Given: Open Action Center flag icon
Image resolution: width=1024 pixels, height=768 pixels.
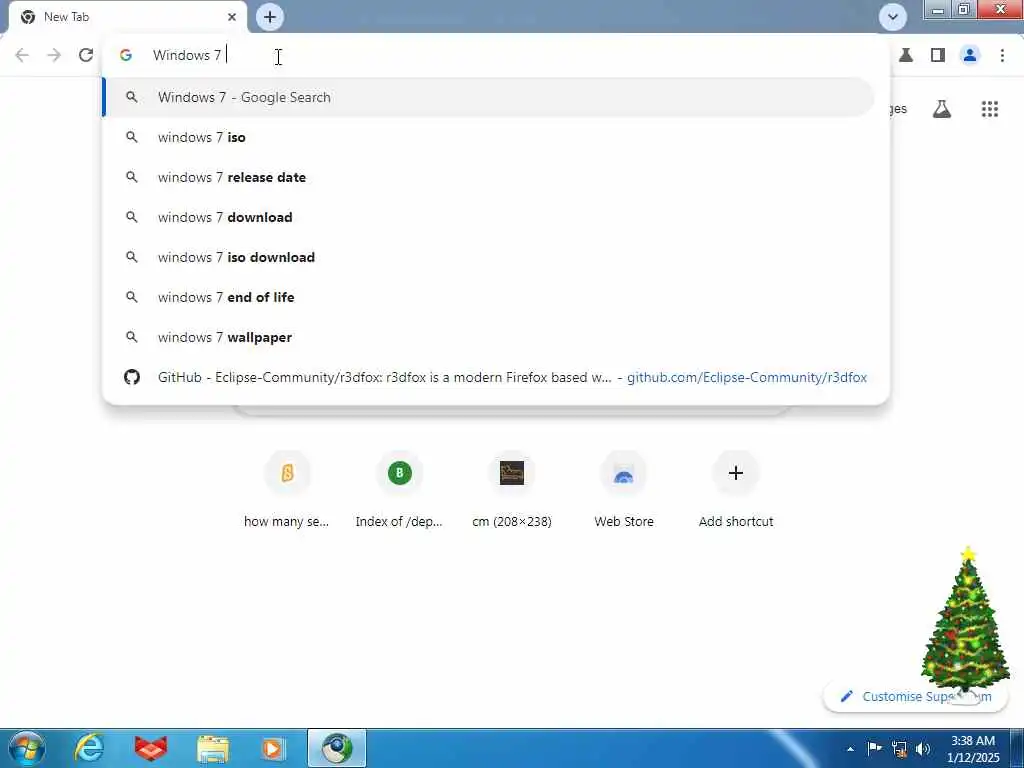Looking at the screenshot, I should pos(874,748).
